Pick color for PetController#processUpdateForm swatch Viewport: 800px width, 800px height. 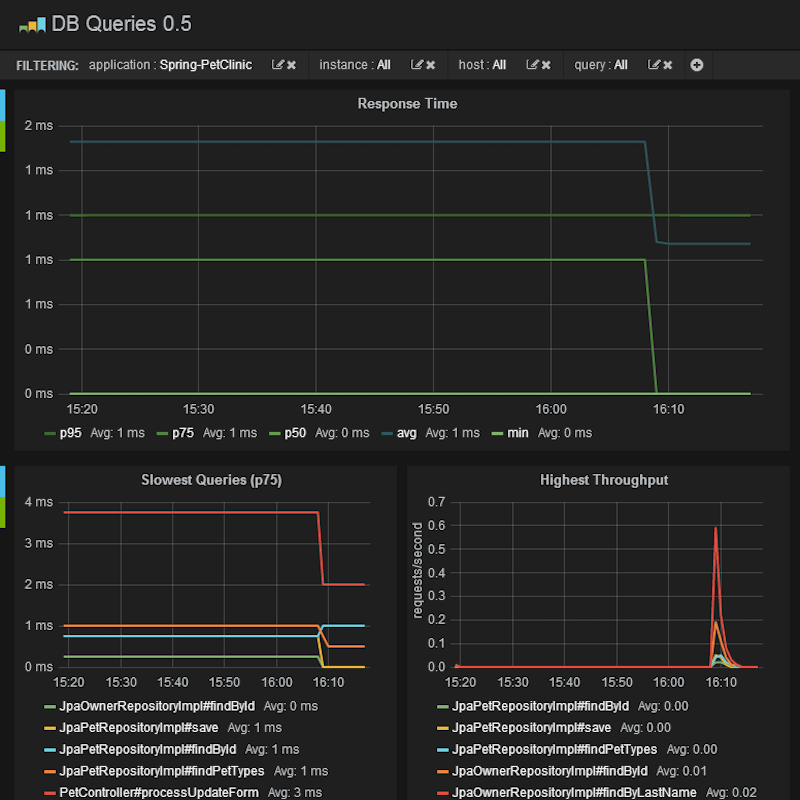49,793
